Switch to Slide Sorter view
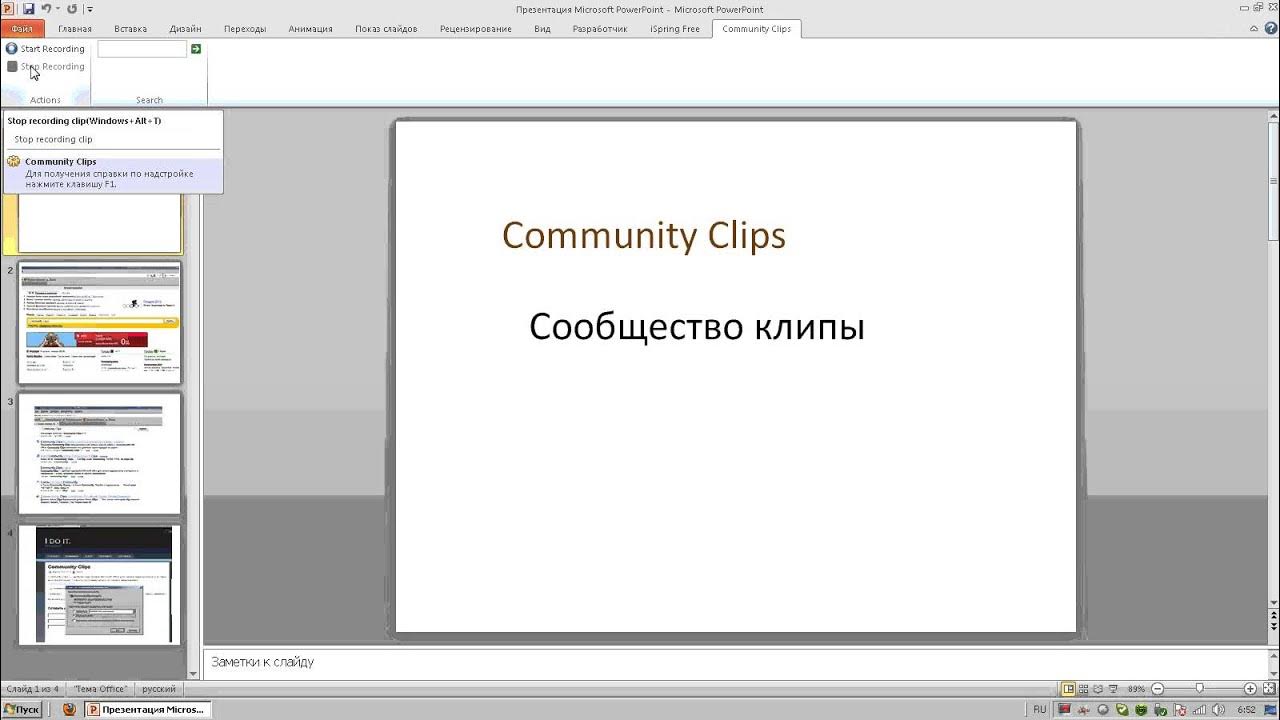 click(x=1083, y=689)
